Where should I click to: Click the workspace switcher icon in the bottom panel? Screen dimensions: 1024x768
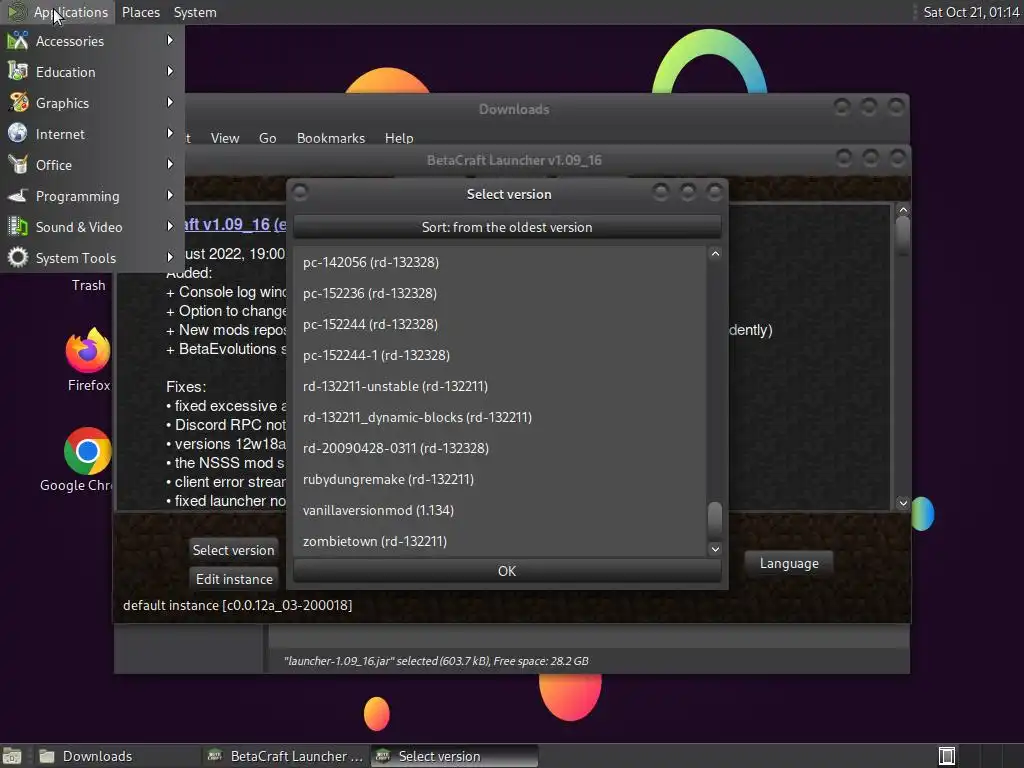947,756
